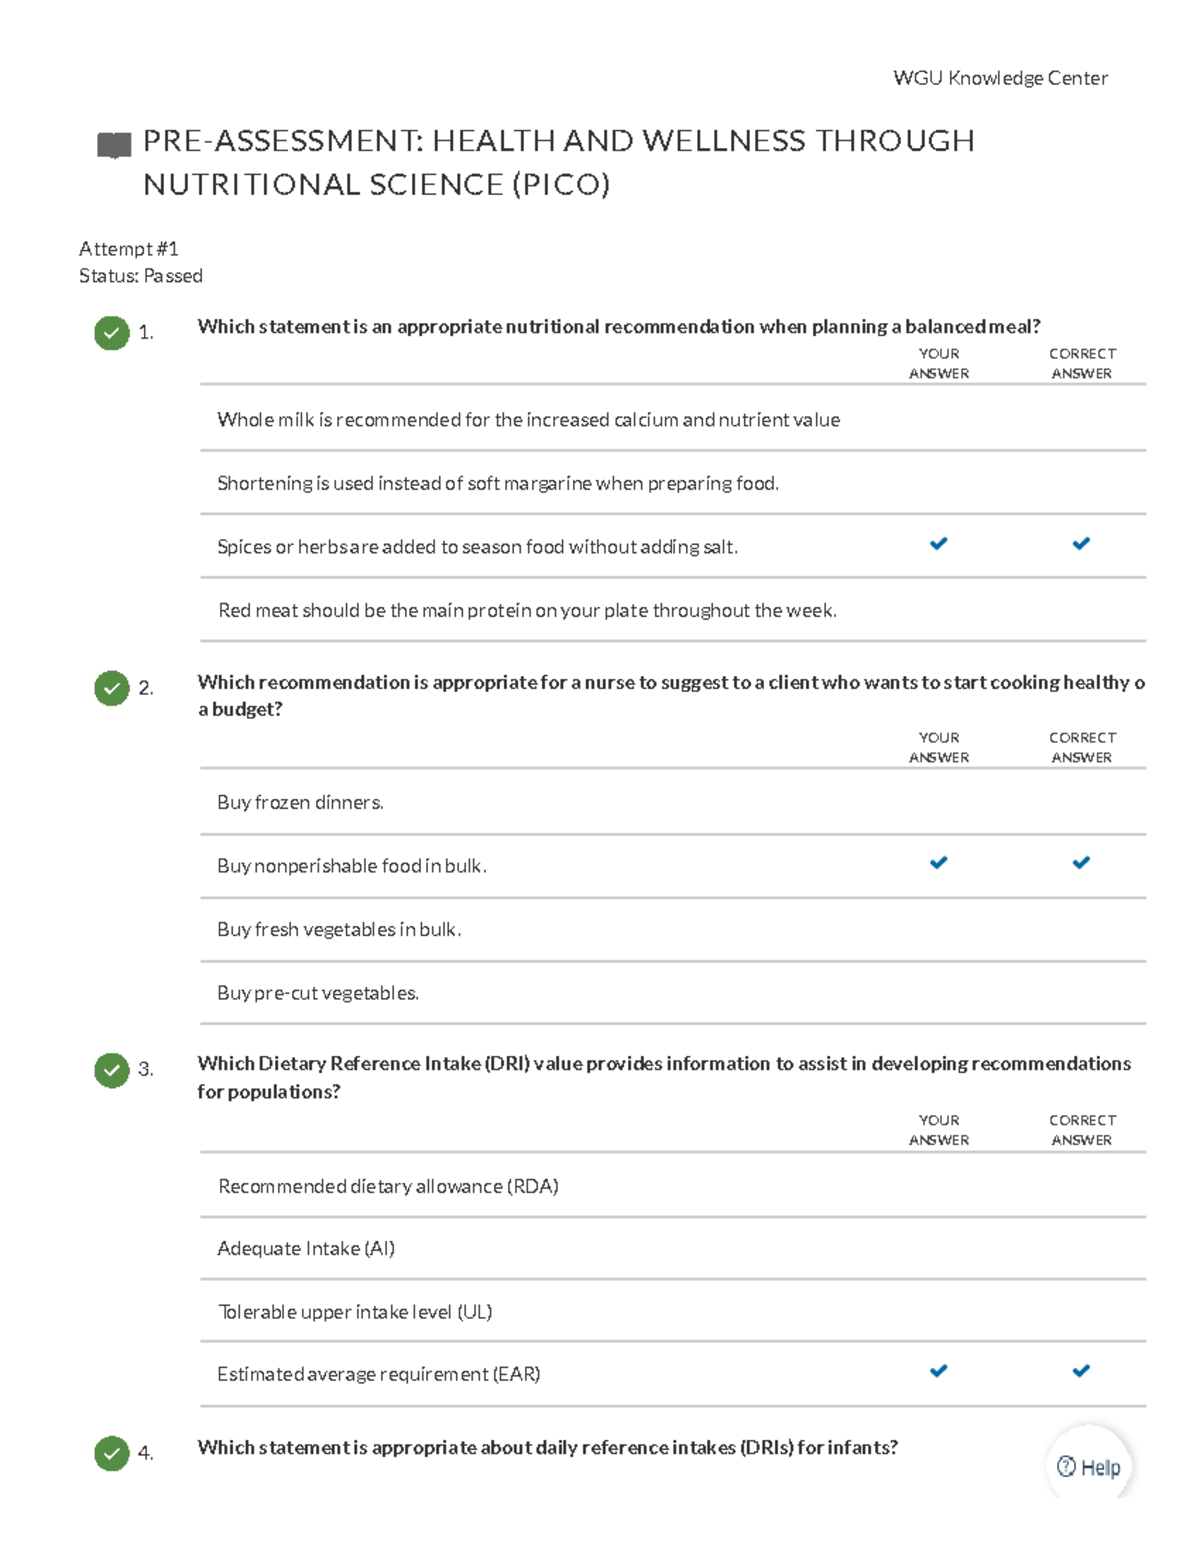The width and height of the screenshot is (1200, 1553).
Task: Click the green check icon for question 4
Action: tap(112, 1453)
